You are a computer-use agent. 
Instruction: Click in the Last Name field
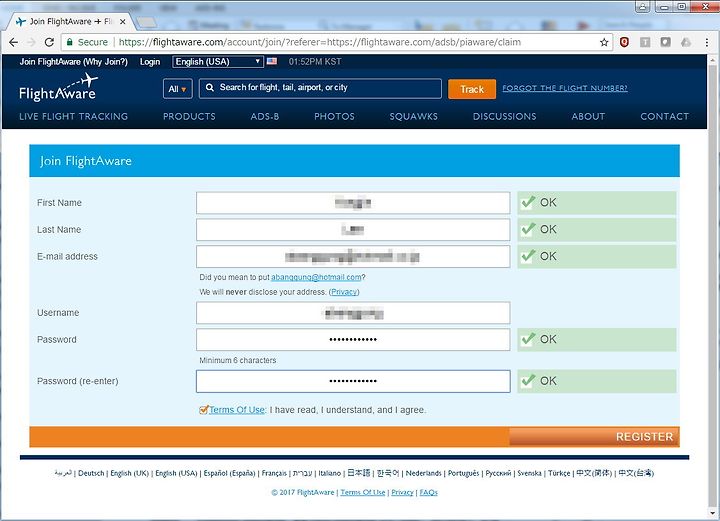pos(353,230)
